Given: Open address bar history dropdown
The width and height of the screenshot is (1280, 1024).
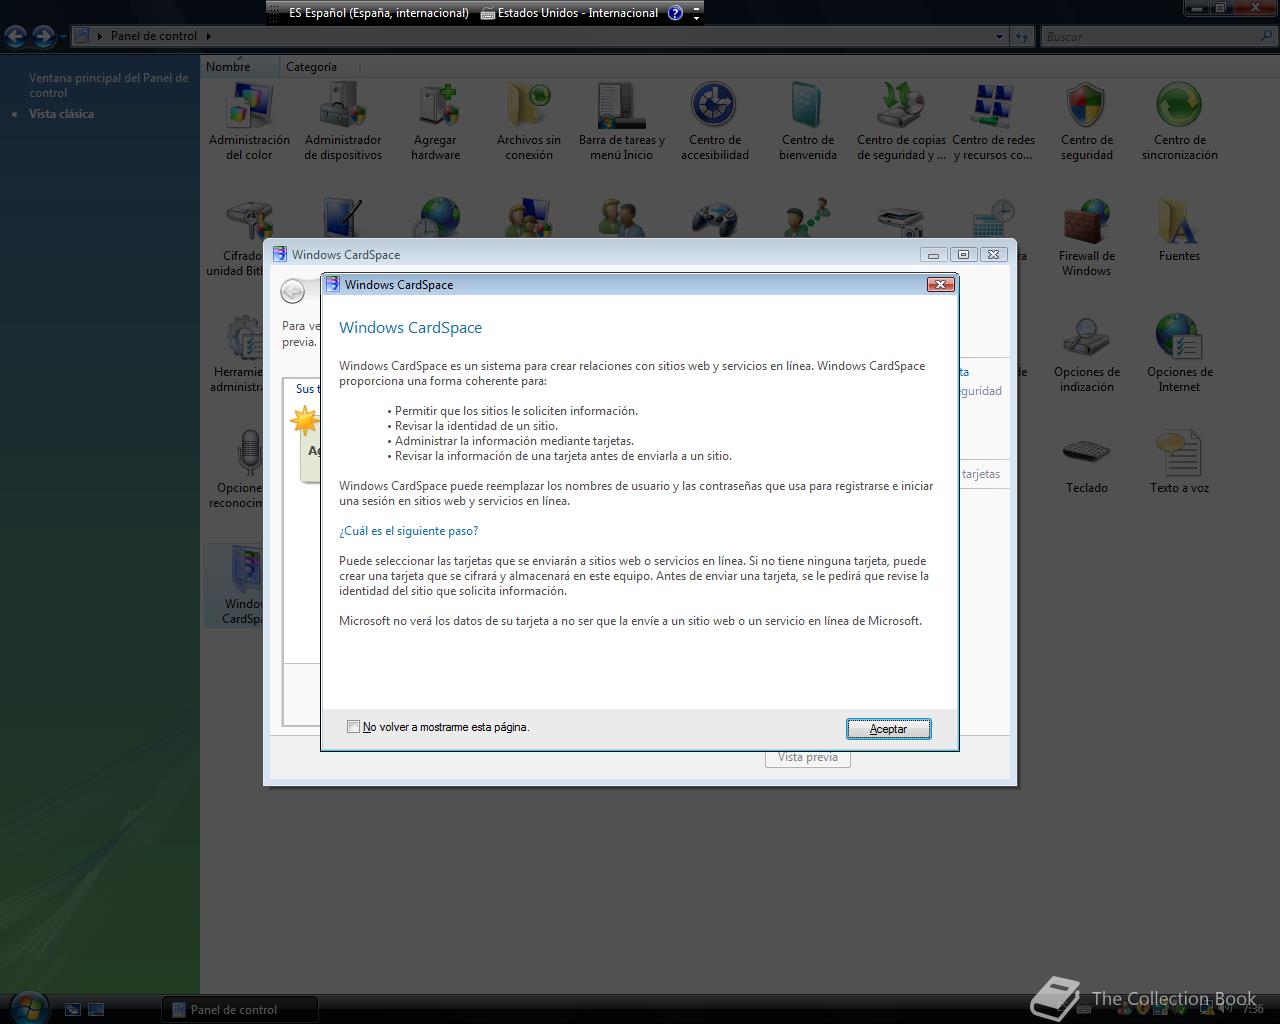Looking at the screenshot, I should point(999,36).
